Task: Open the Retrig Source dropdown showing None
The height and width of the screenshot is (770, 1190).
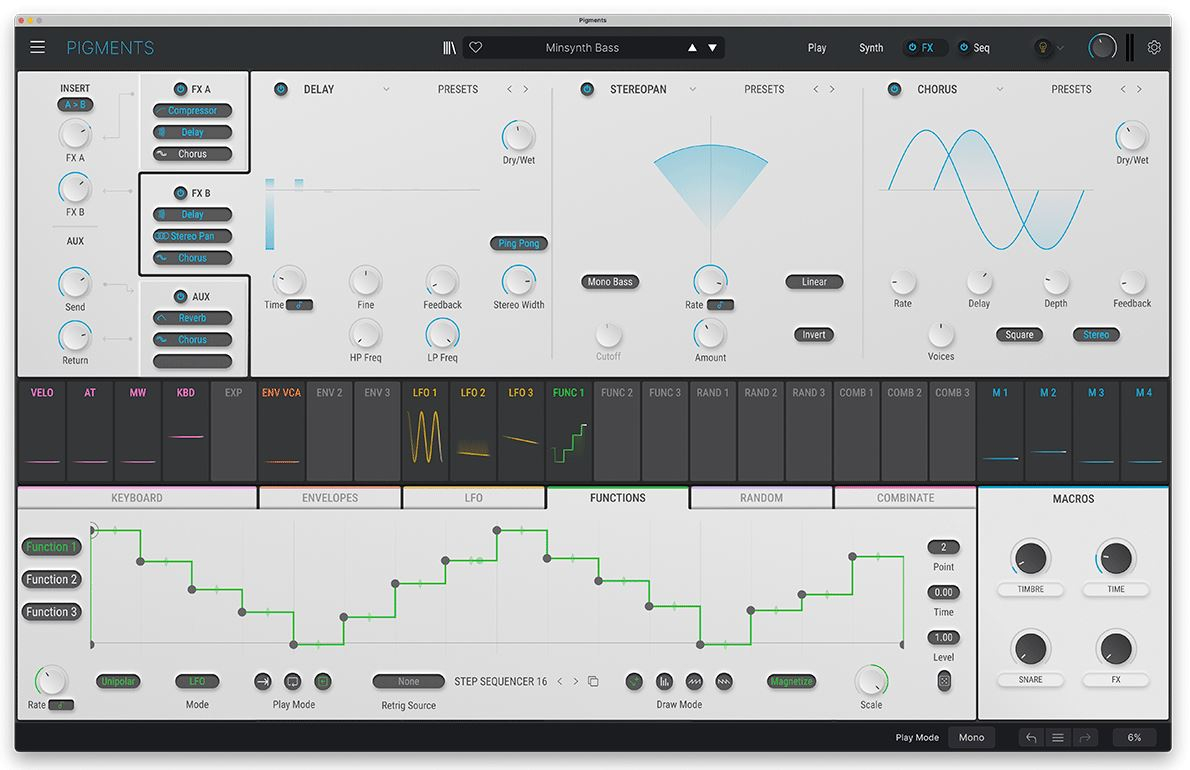Action: pyautogui.click(x=409, y=682)
